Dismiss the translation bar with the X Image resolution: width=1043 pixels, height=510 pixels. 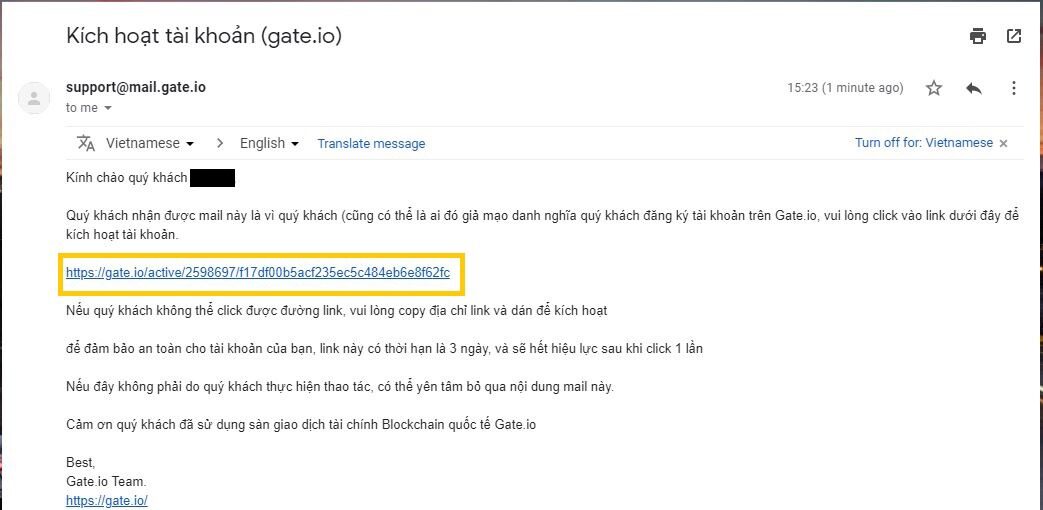pyautogui.click(x=1003, y=143)
